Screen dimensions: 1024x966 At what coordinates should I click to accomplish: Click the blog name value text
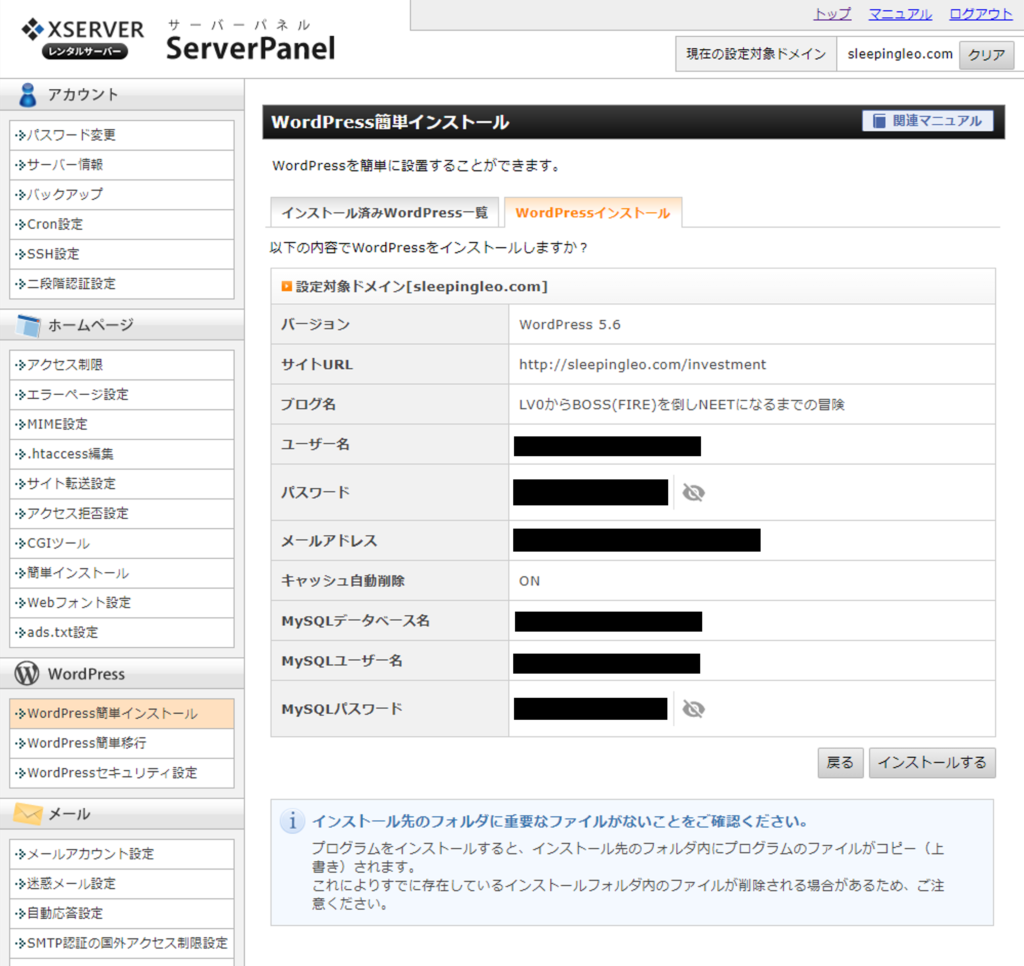pos(682,404)
